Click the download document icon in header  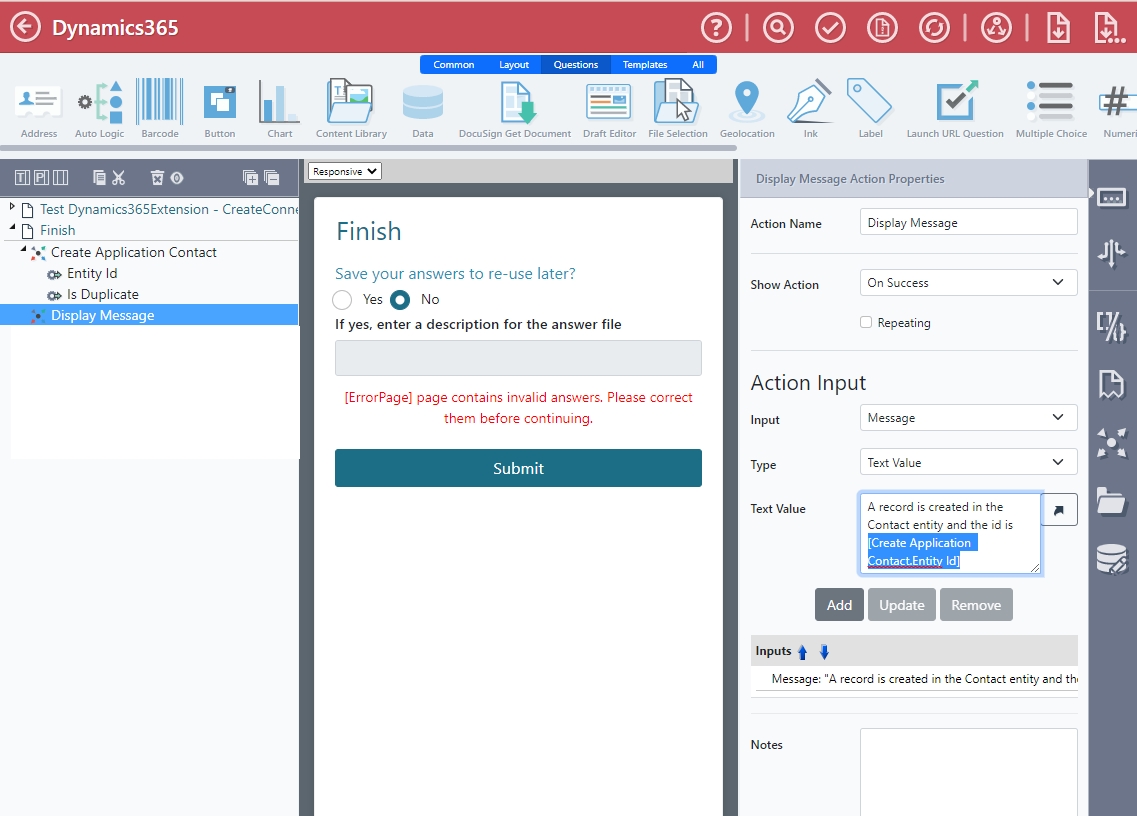click(x=1058, y=28)
